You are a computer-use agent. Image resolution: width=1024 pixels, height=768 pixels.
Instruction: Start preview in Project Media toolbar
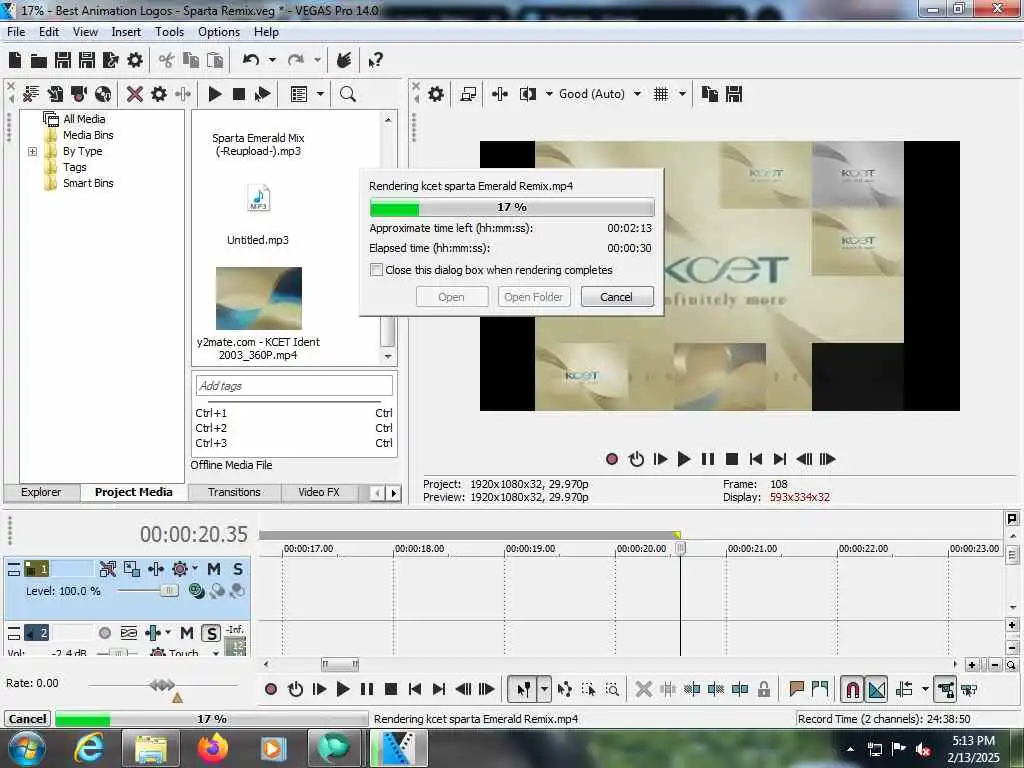[x=215, y=94]
